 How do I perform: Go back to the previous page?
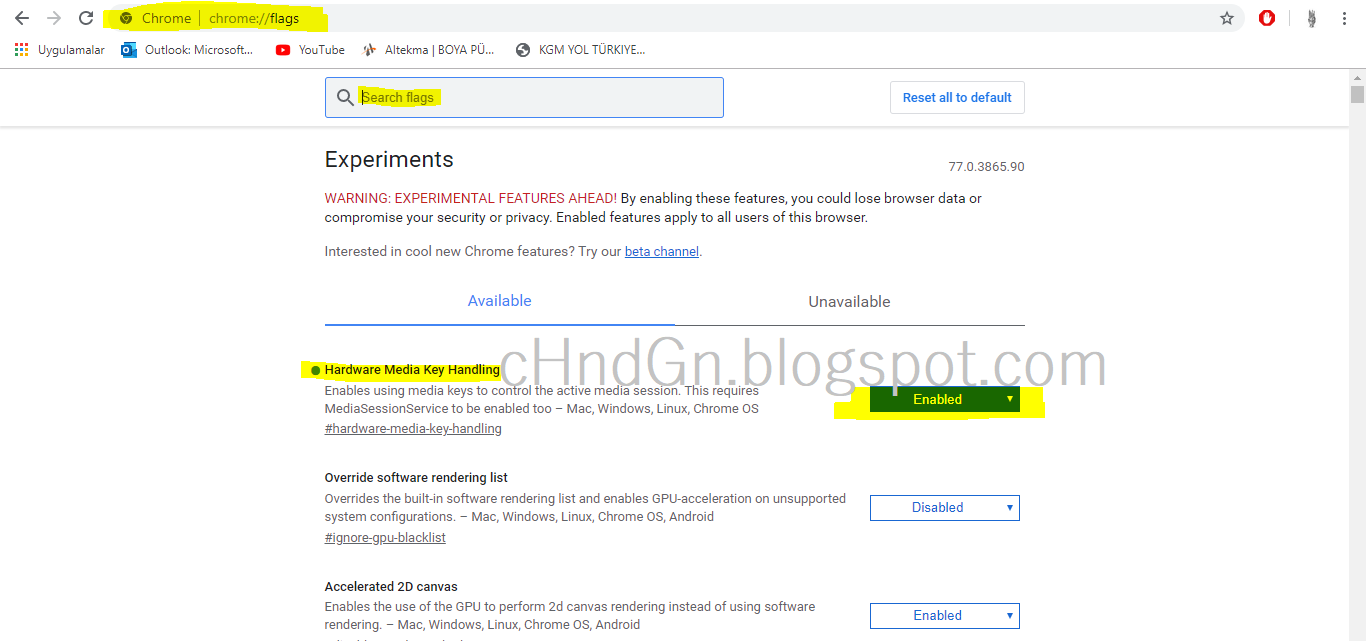click(x=21, y=17)
